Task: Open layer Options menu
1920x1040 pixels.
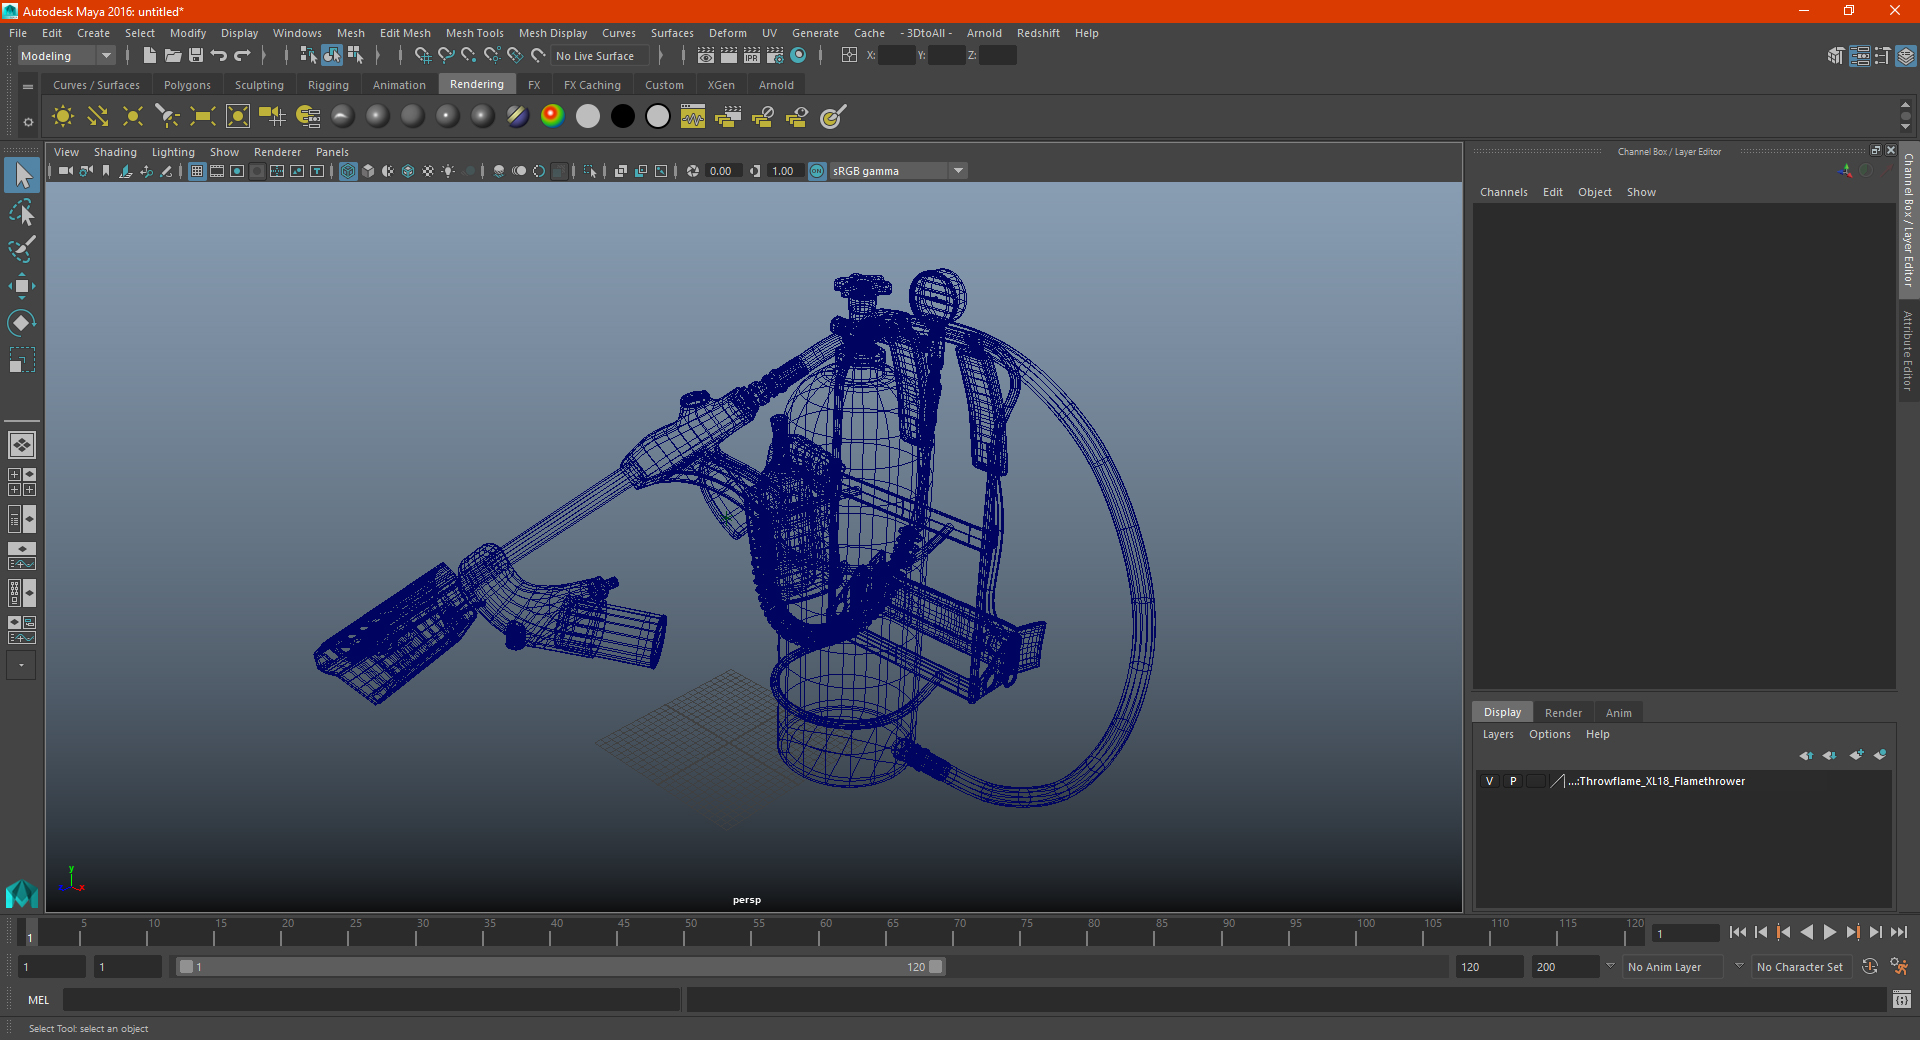Action: [x=1549, y=734]
